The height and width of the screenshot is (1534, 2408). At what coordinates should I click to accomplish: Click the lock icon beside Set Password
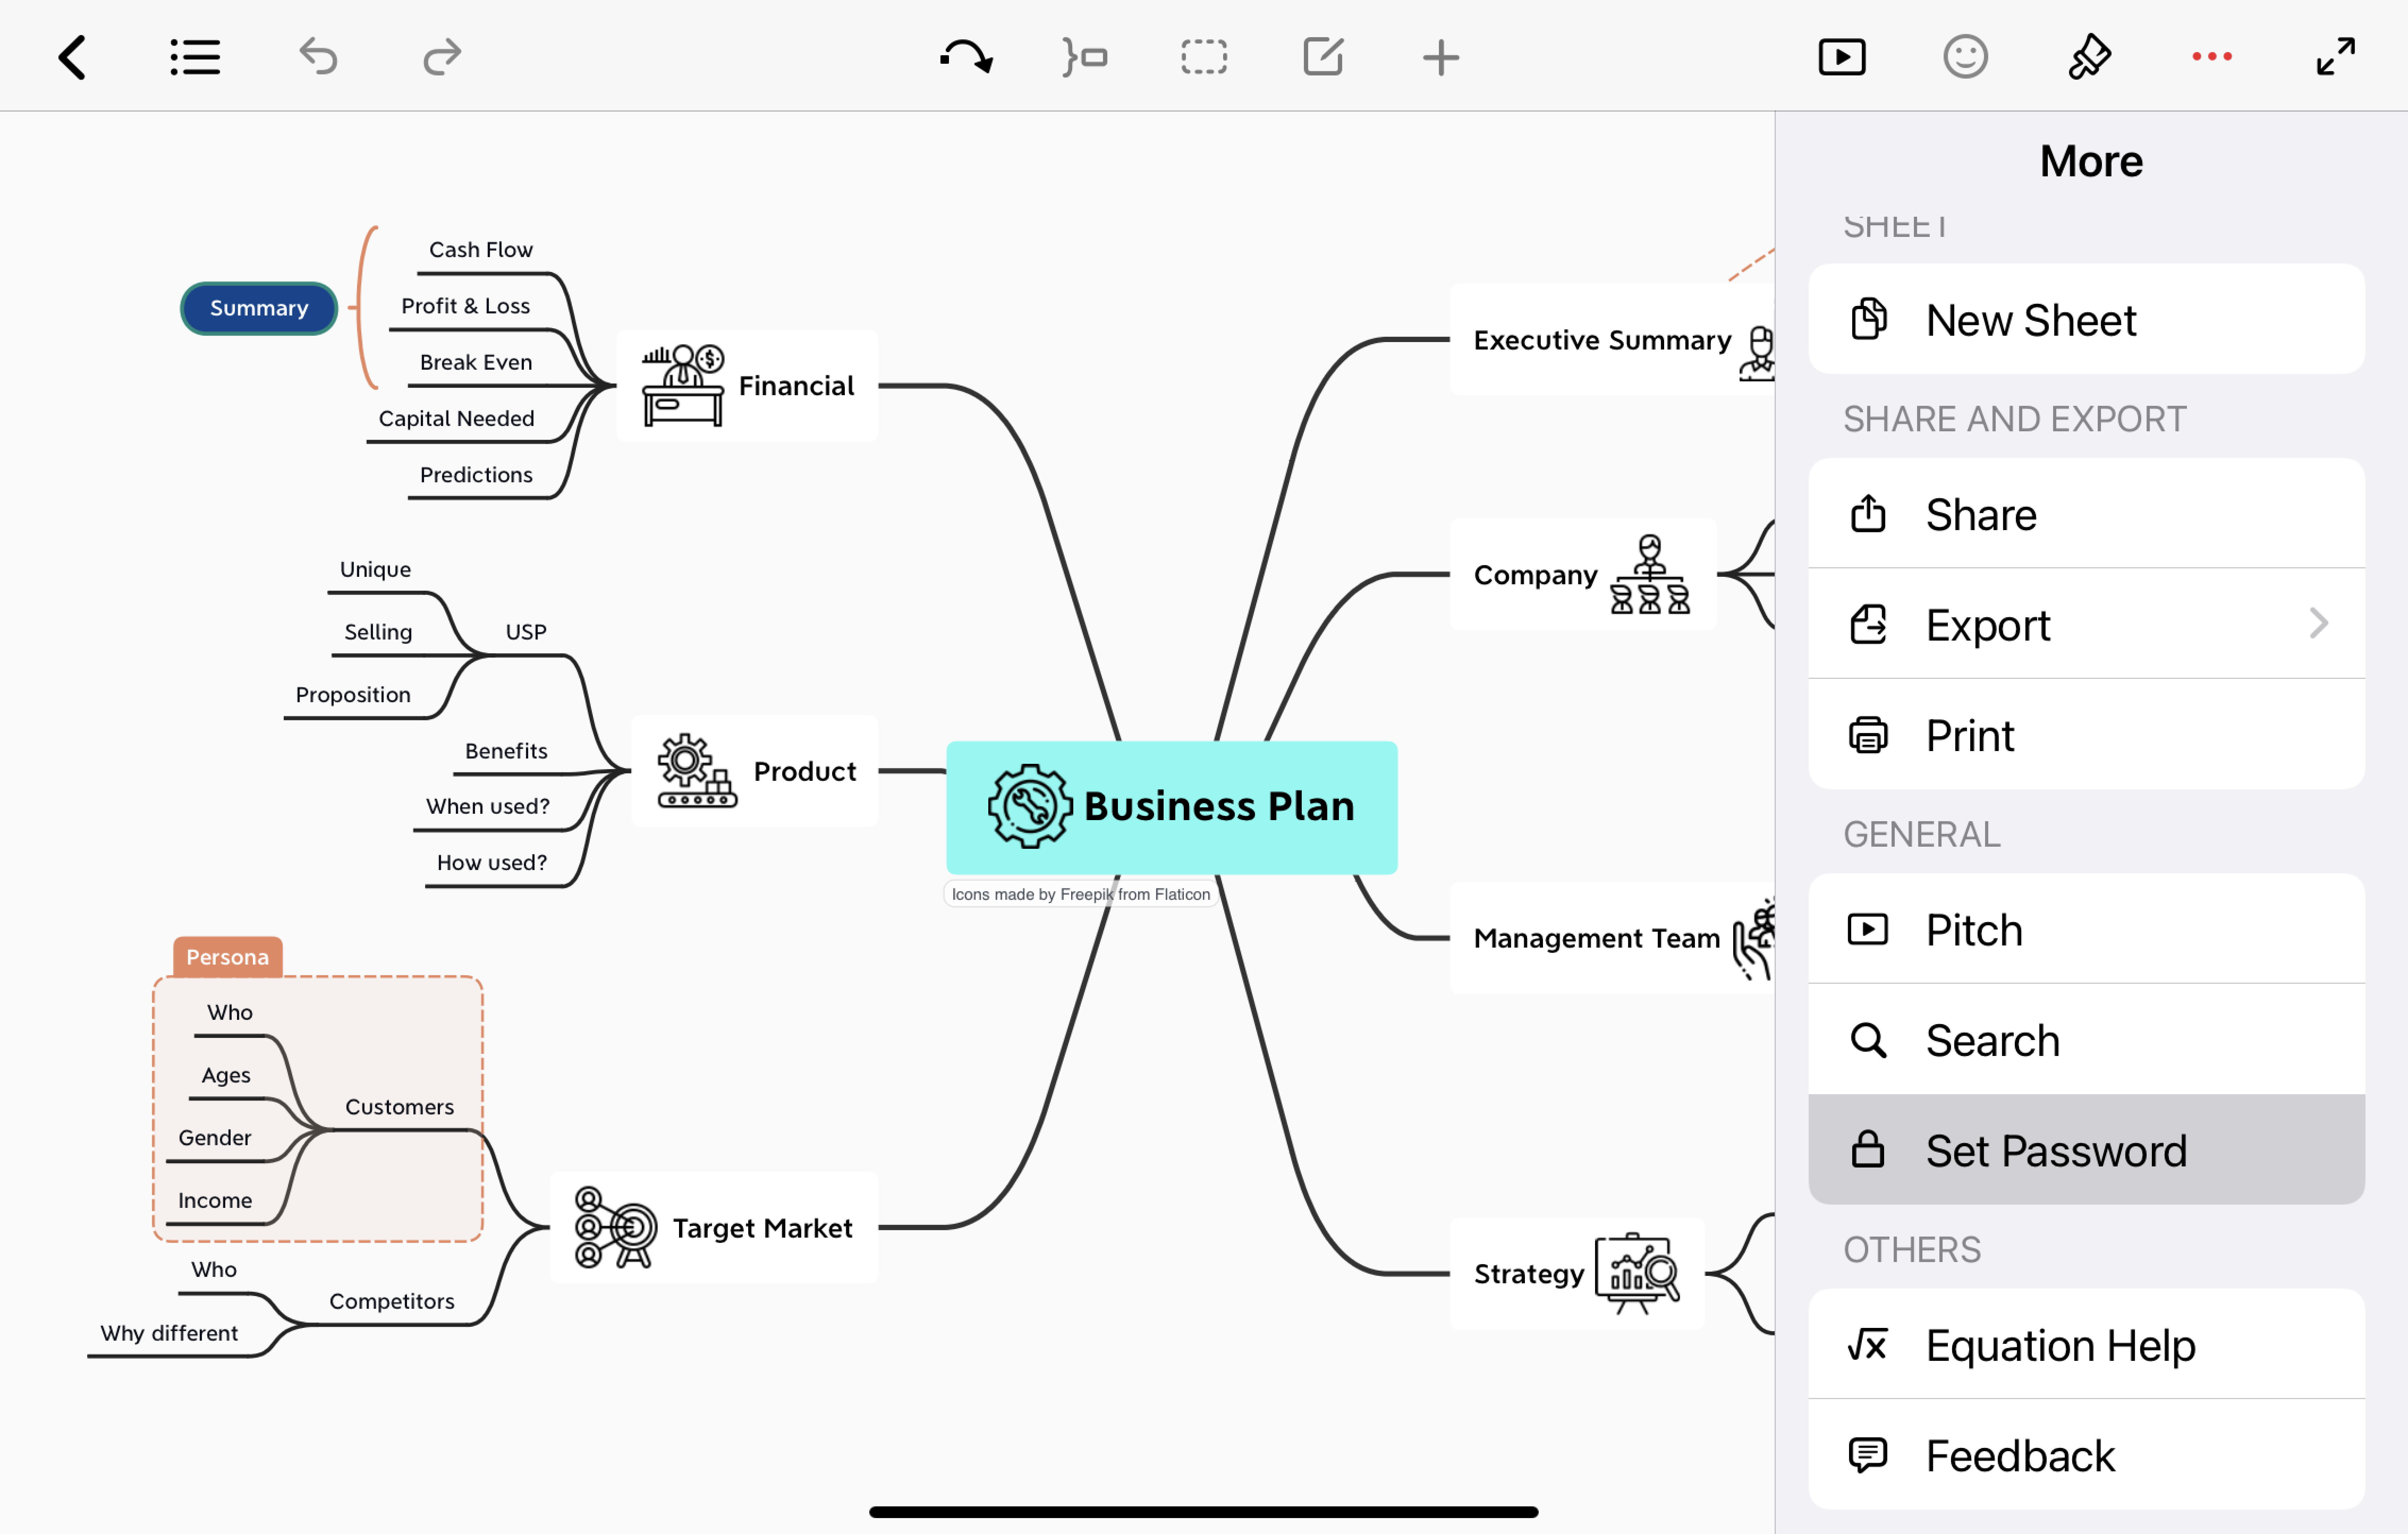point(1868,1149)
